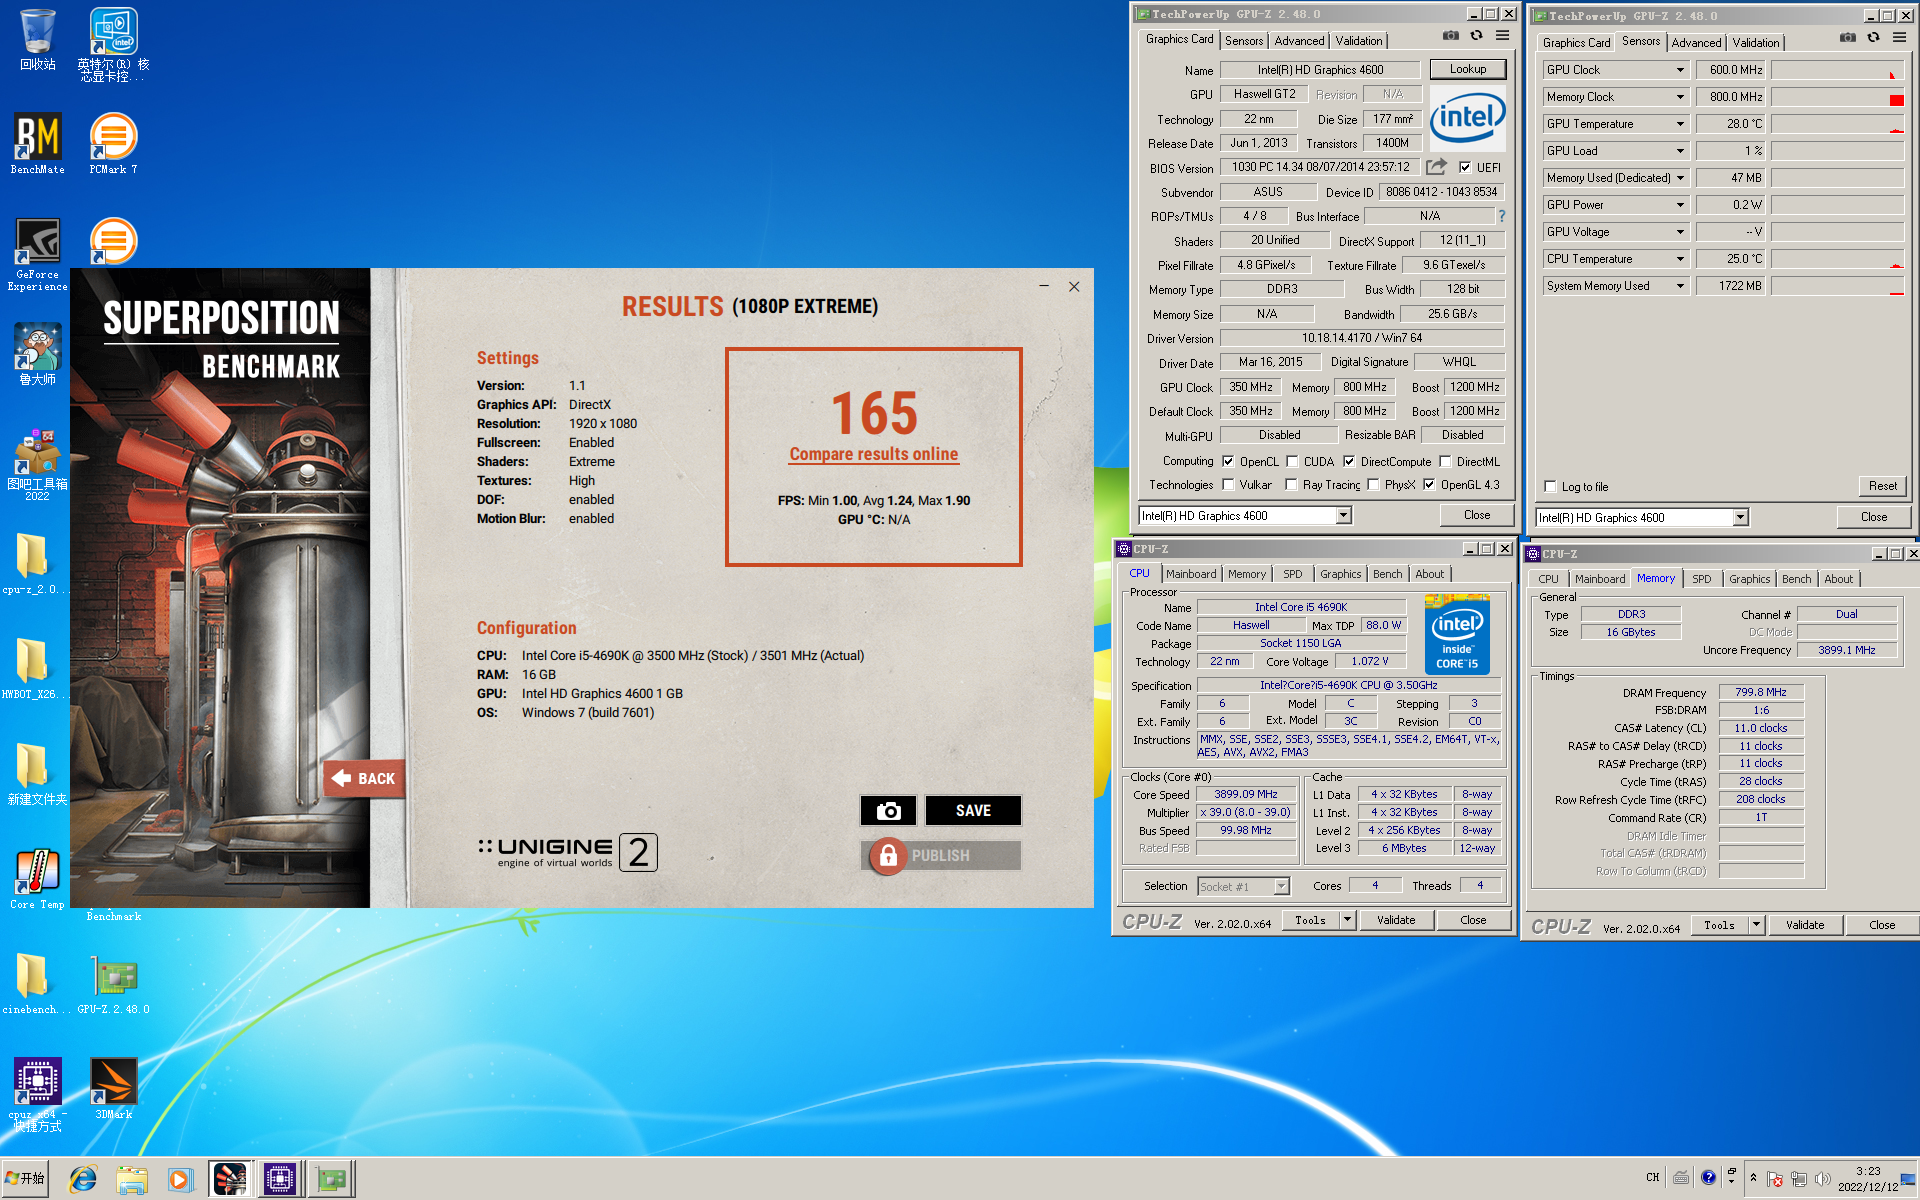The image size is (1920, 1200).
Task: Click the camera screenshot button in Superposition
Action: [x=888, y=811]
